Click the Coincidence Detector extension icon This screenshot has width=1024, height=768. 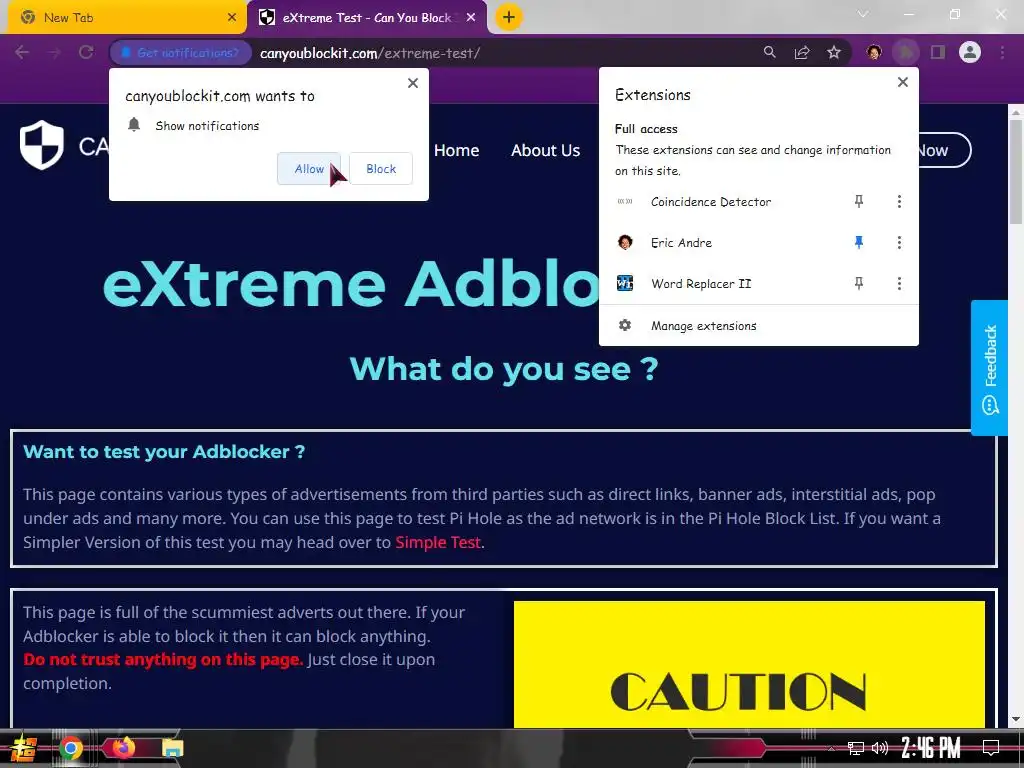[x=625, y=202]
